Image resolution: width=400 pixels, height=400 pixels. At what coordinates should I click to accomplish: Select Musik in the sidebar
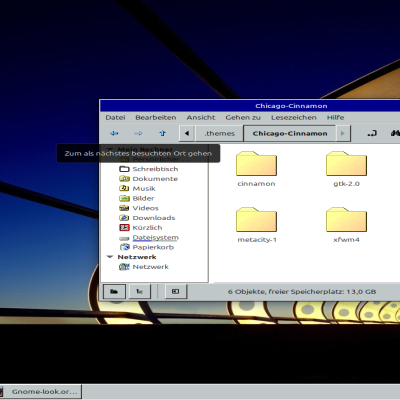137,188
